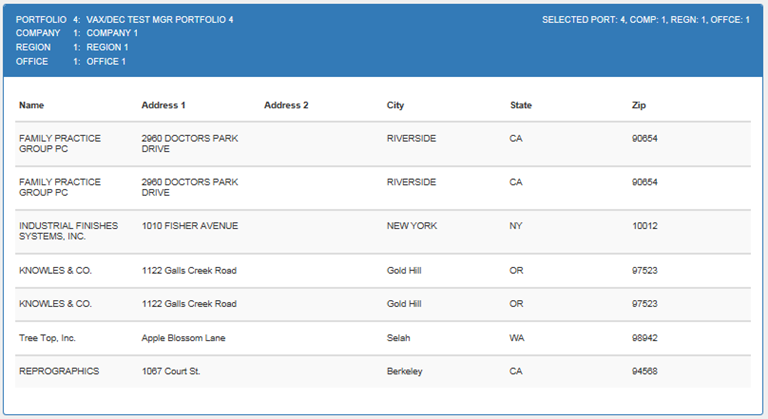768x419 pixels.
Task: Click the City column header
Action: coord(395,105)
